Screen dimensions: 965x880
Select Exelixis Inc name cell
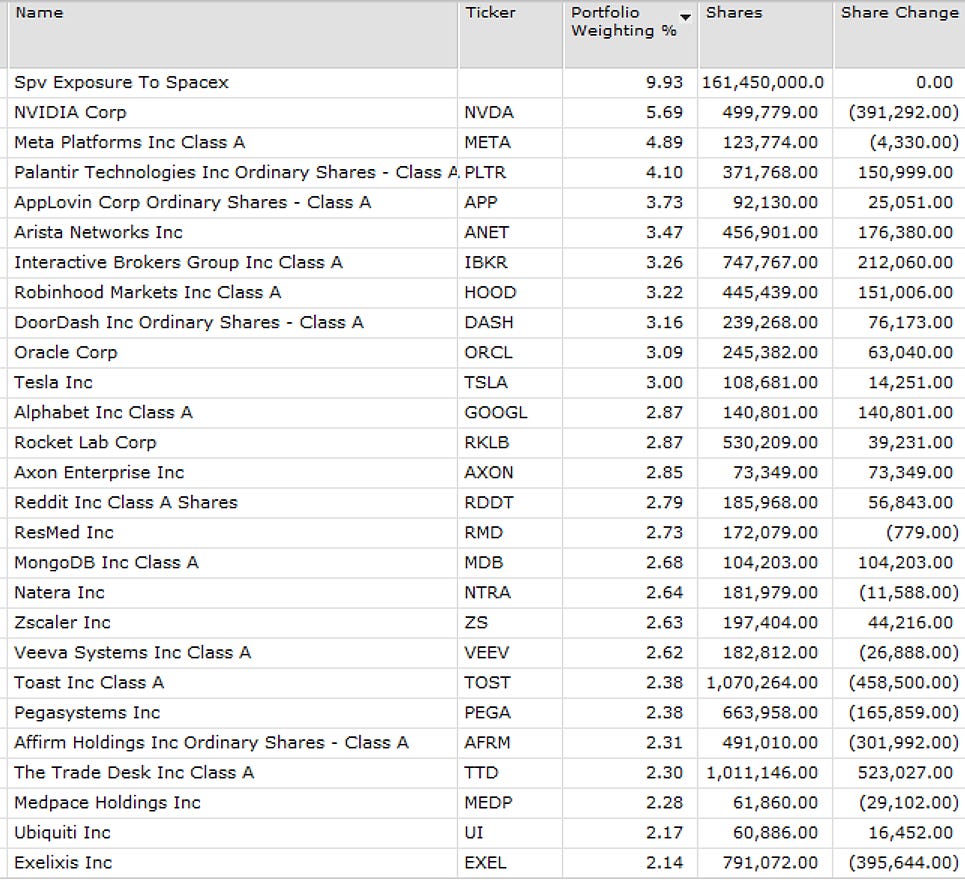click(63, 863)
